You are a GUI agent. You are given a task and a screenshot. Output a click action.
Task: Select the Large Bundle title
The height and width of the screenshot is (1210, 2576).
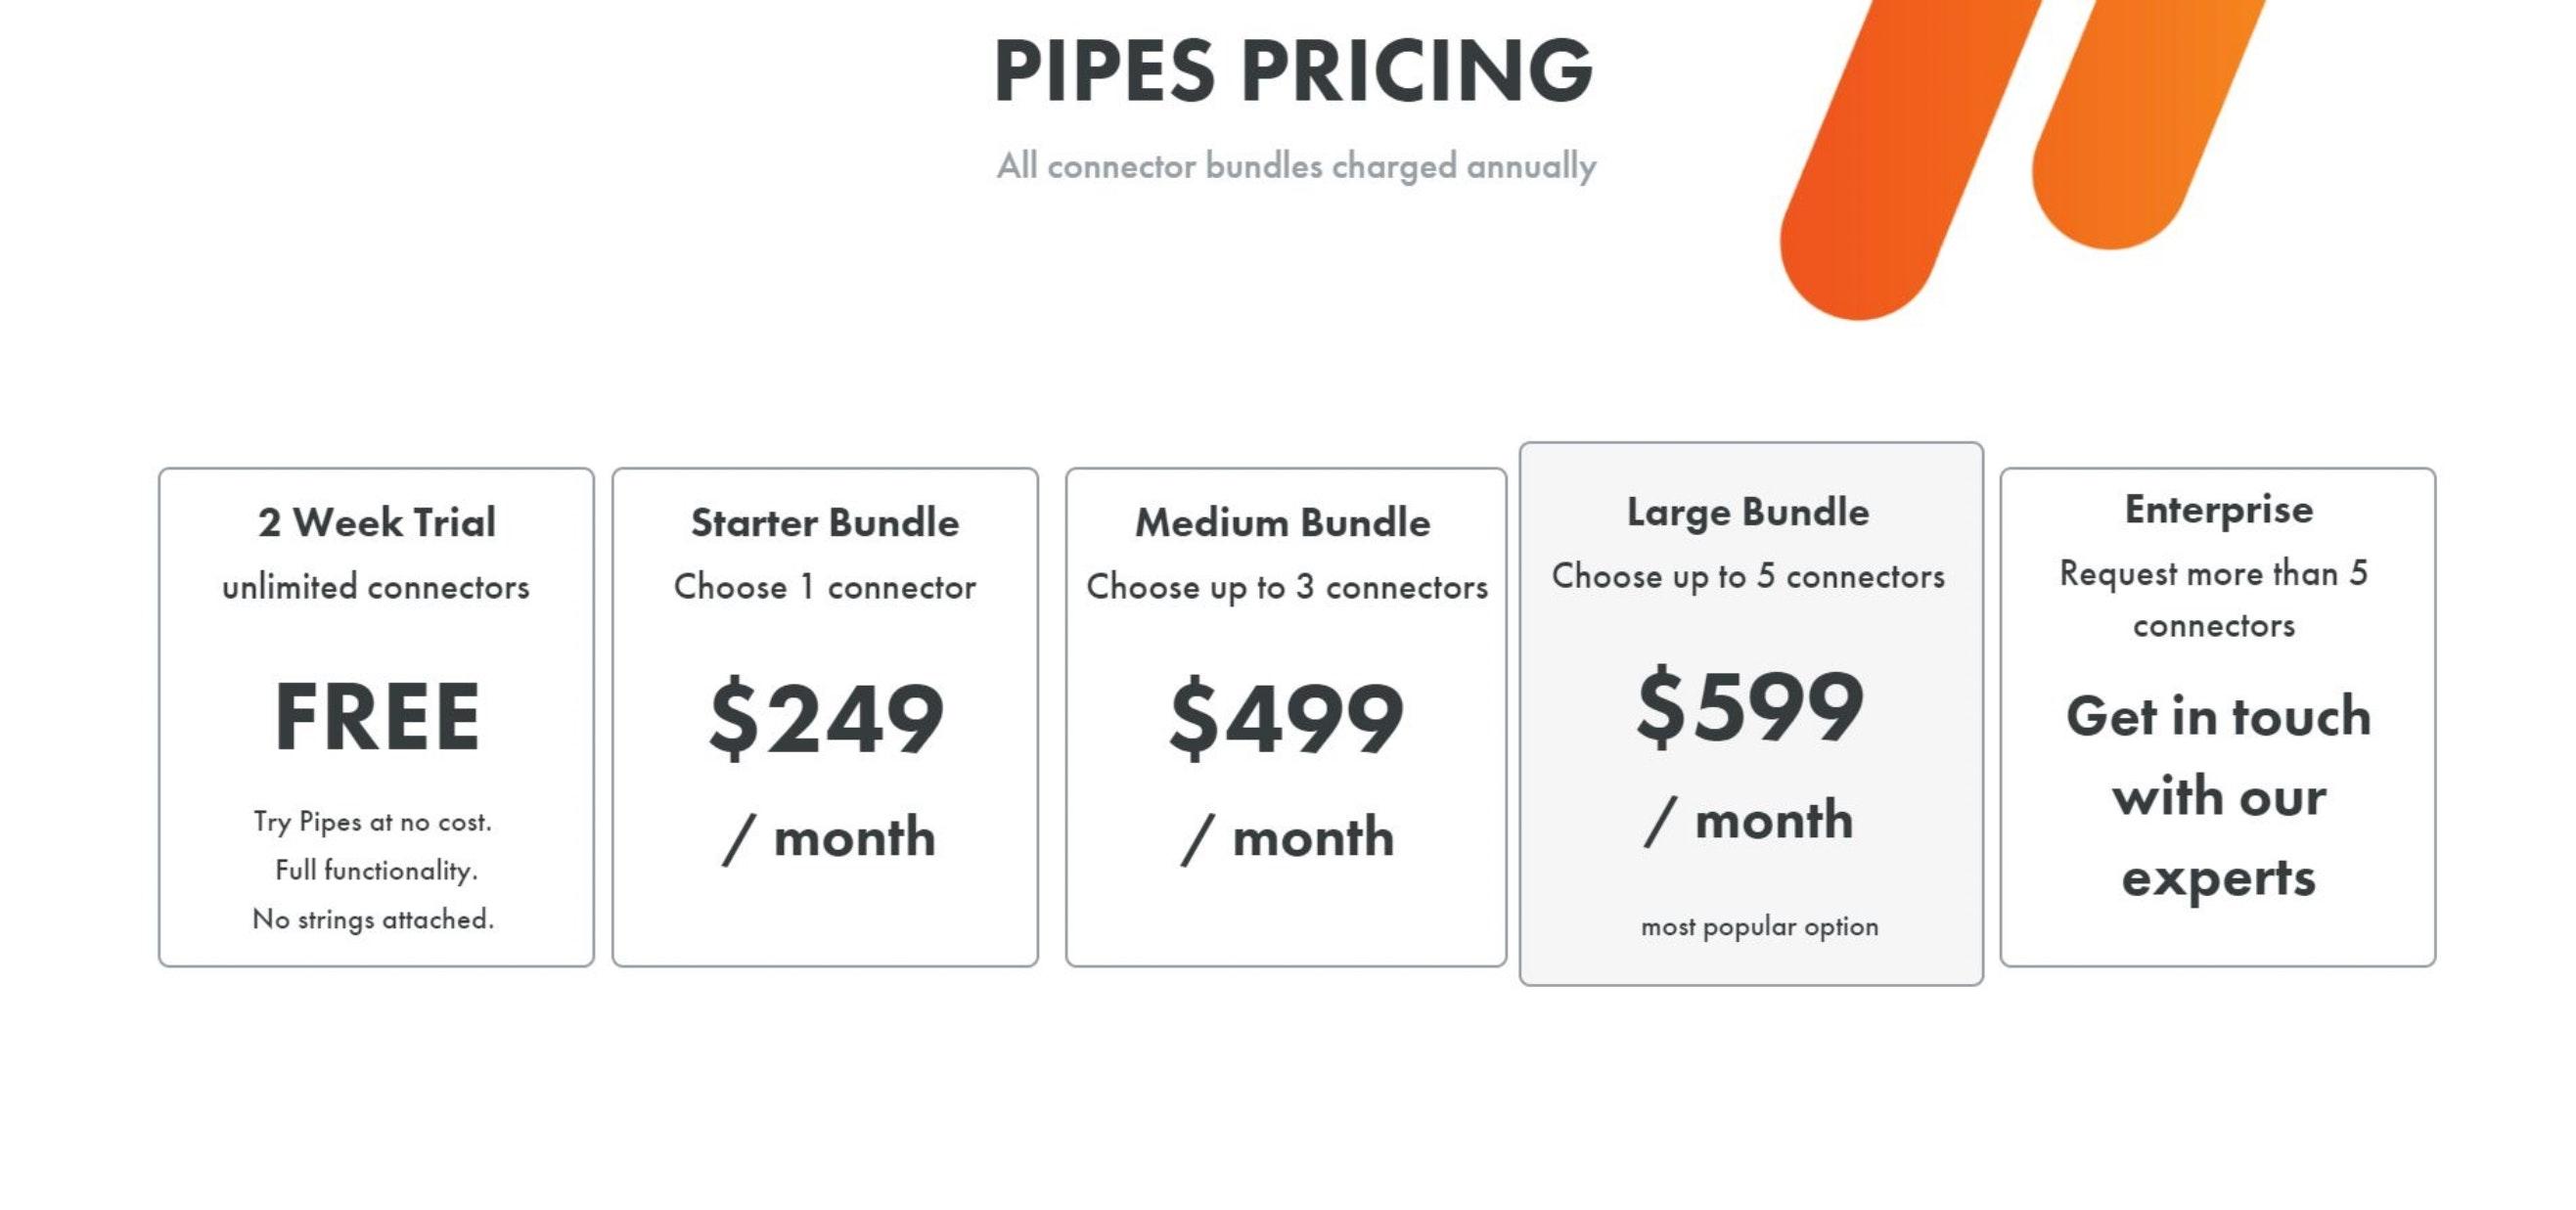[1748, 512]
